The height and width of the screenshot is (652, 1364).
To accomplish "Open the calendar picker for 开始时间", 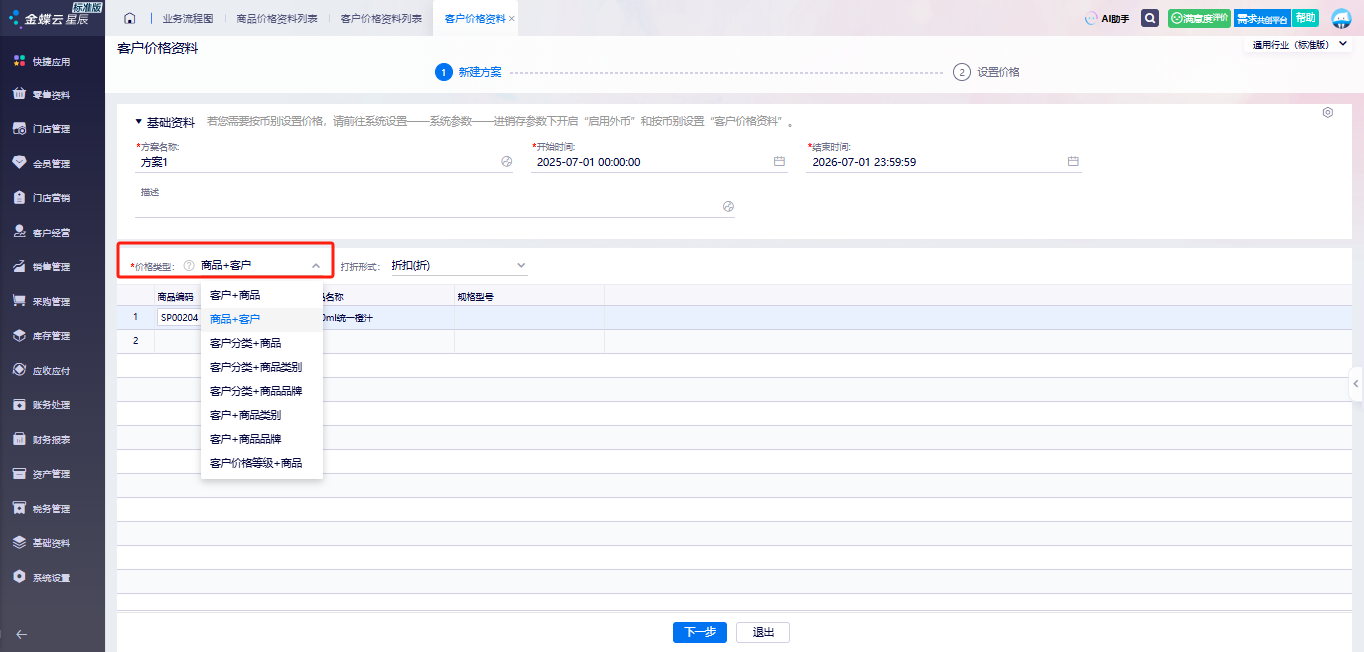I will (779, 162).
